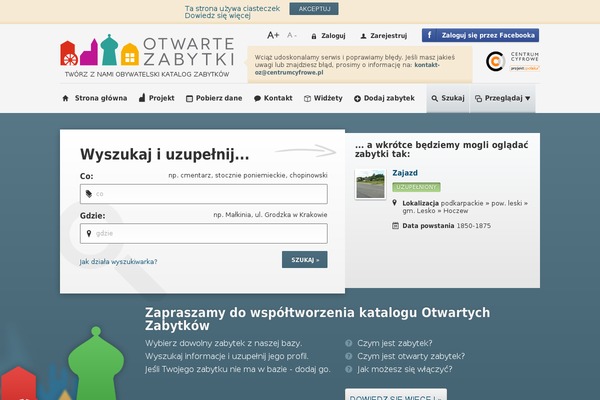The height and width of the screenshot is (400, 600).
Task: Open the Zarejestruj registration link
Action: [x=388, y=36]
